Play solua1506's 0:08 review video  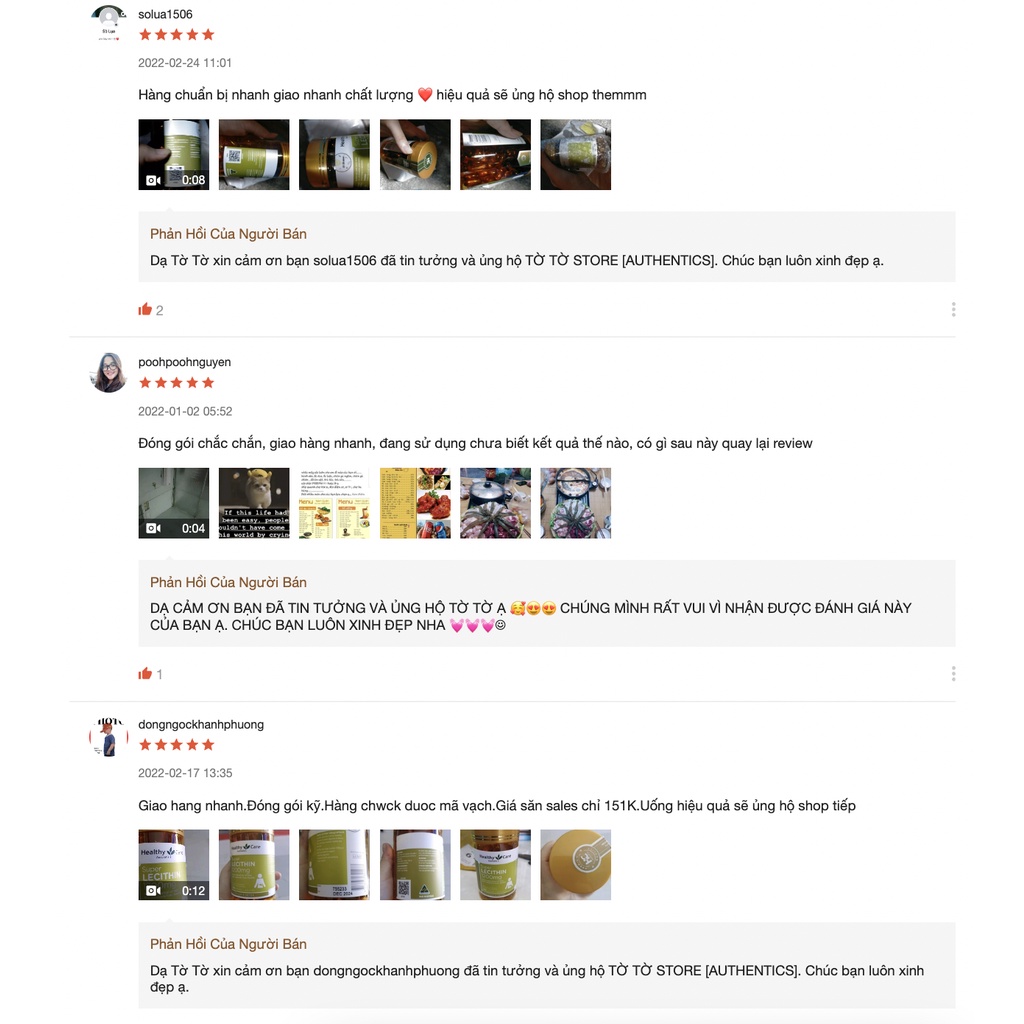(174, 155)
